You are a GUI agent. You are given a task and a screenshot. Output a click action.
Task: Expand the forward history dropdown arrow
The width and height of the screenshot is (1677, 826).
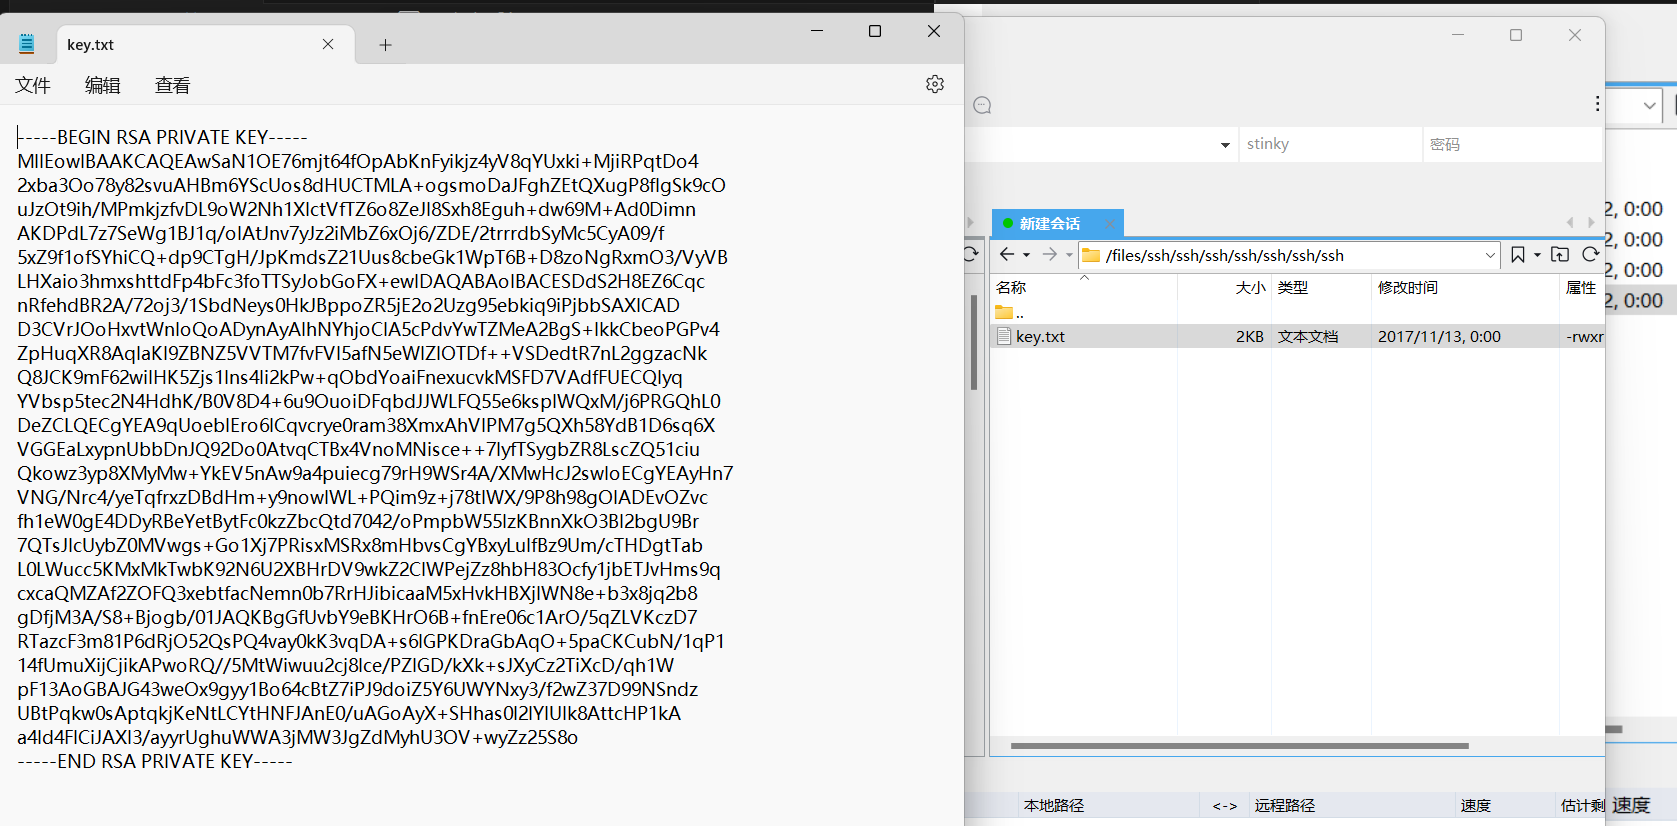pyautogui.click(x=1069, y=256)
